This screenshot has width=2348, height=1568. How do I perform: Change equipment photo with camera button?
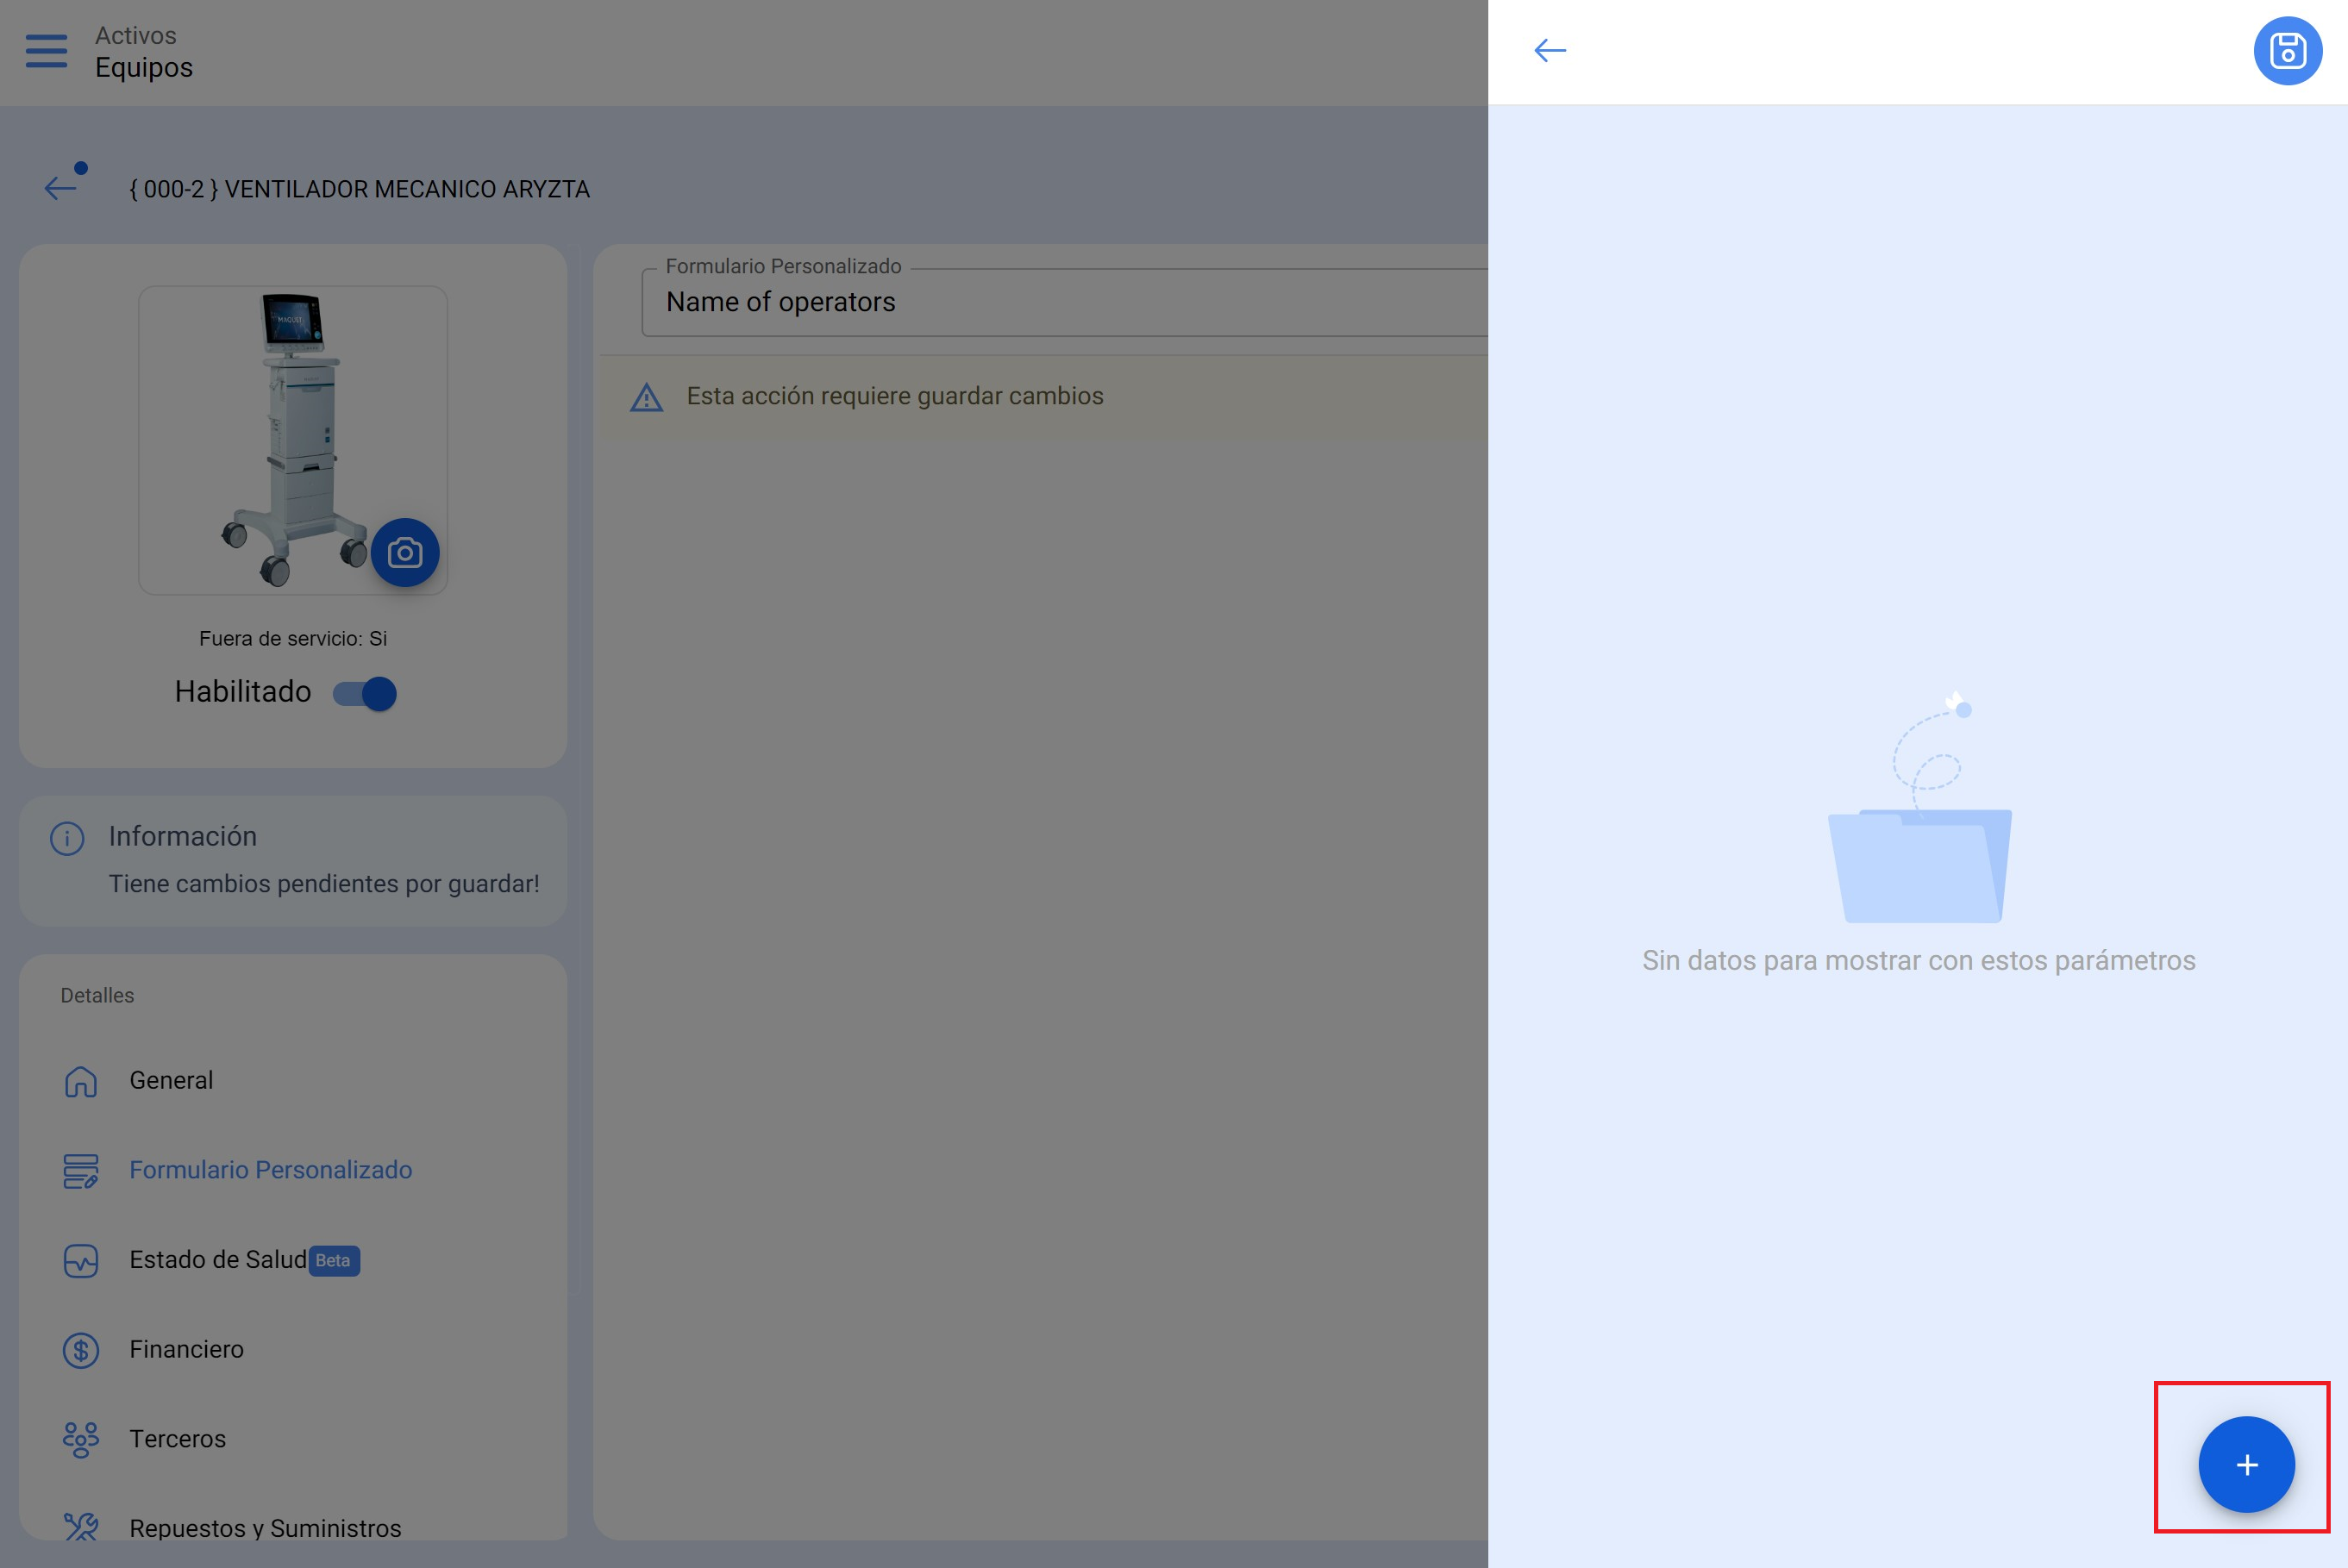click(405, 552)
